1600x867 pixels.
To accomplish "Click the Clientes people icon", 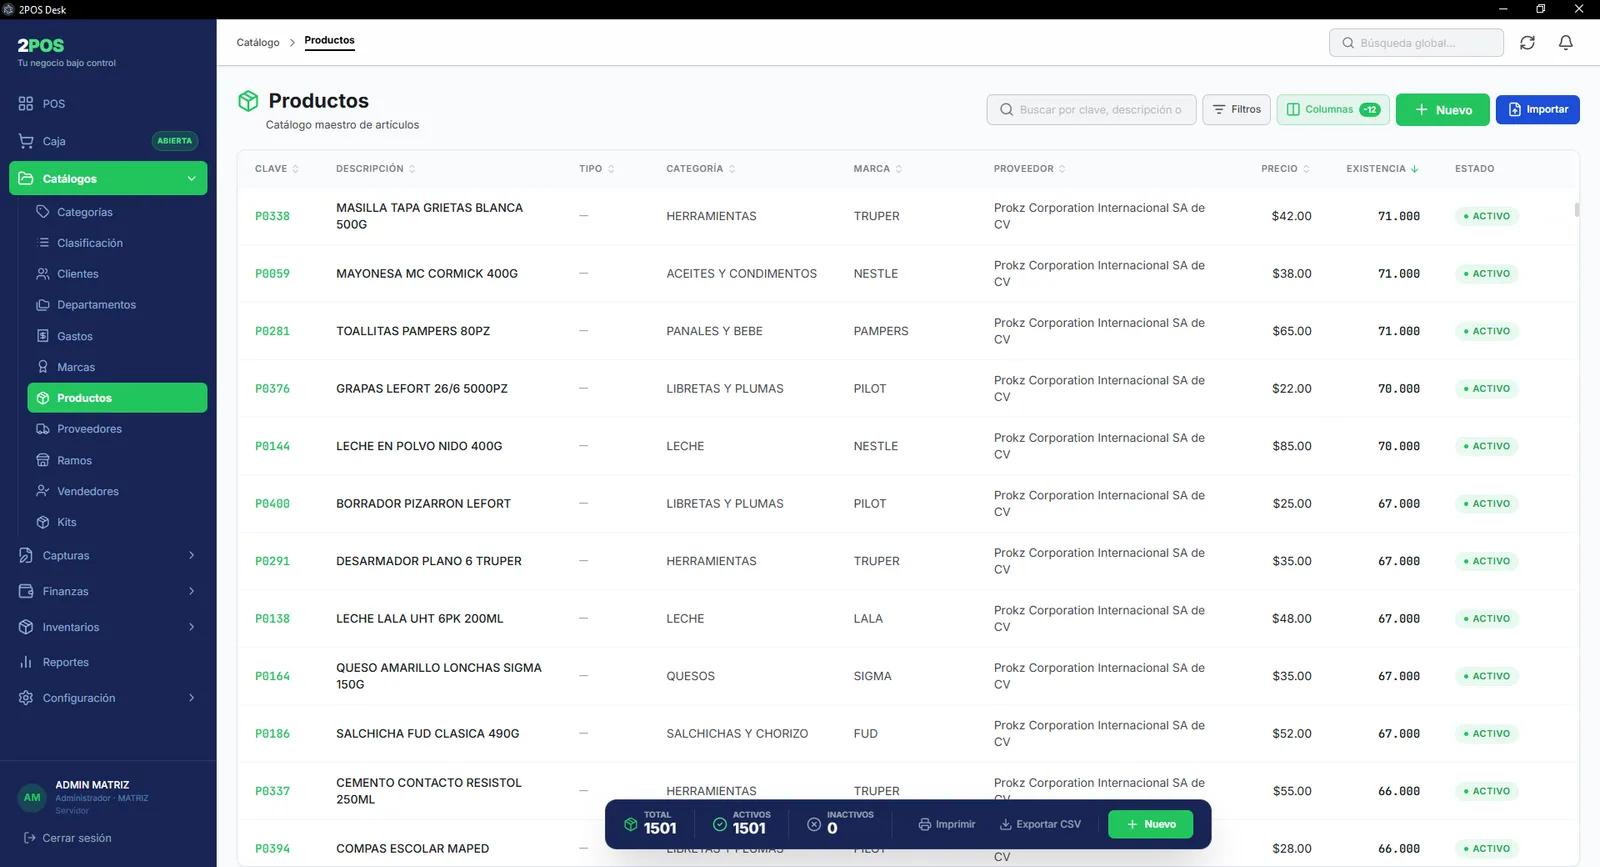I will click(x=43, y=274).
